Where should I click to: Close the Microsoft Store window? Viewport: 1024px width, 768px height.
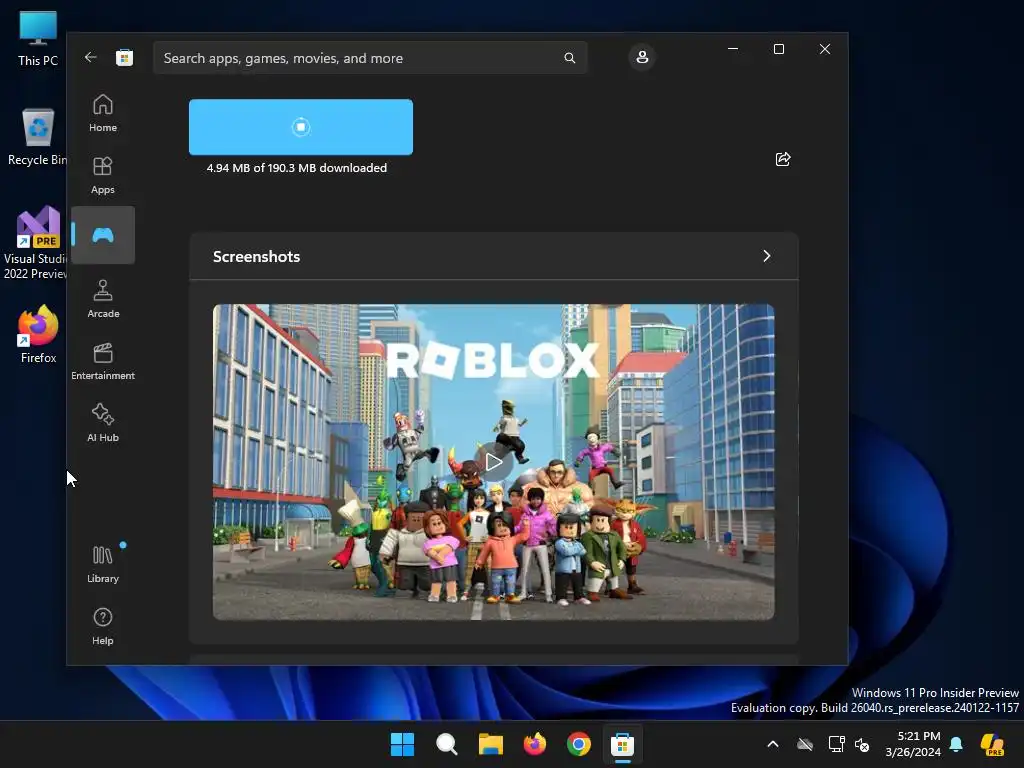[x=825, y=49]
